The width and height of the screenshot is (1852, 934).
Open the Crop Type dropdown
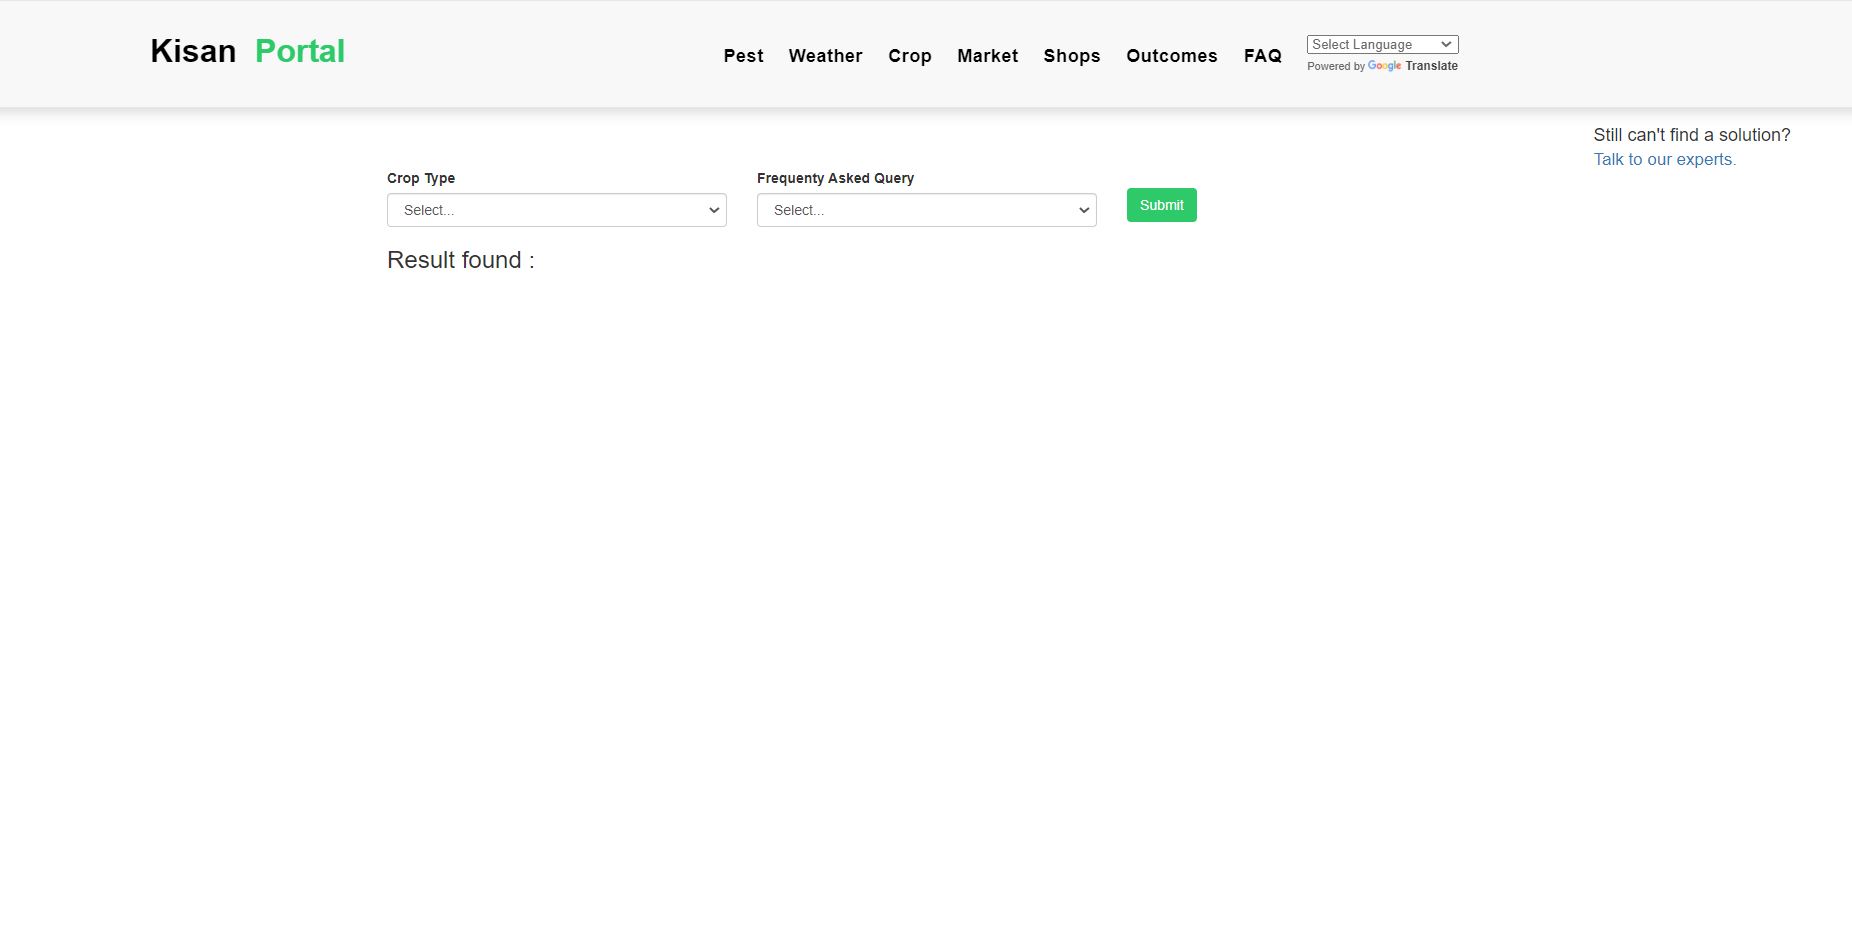pyautogui.click(x=556, y=210)
